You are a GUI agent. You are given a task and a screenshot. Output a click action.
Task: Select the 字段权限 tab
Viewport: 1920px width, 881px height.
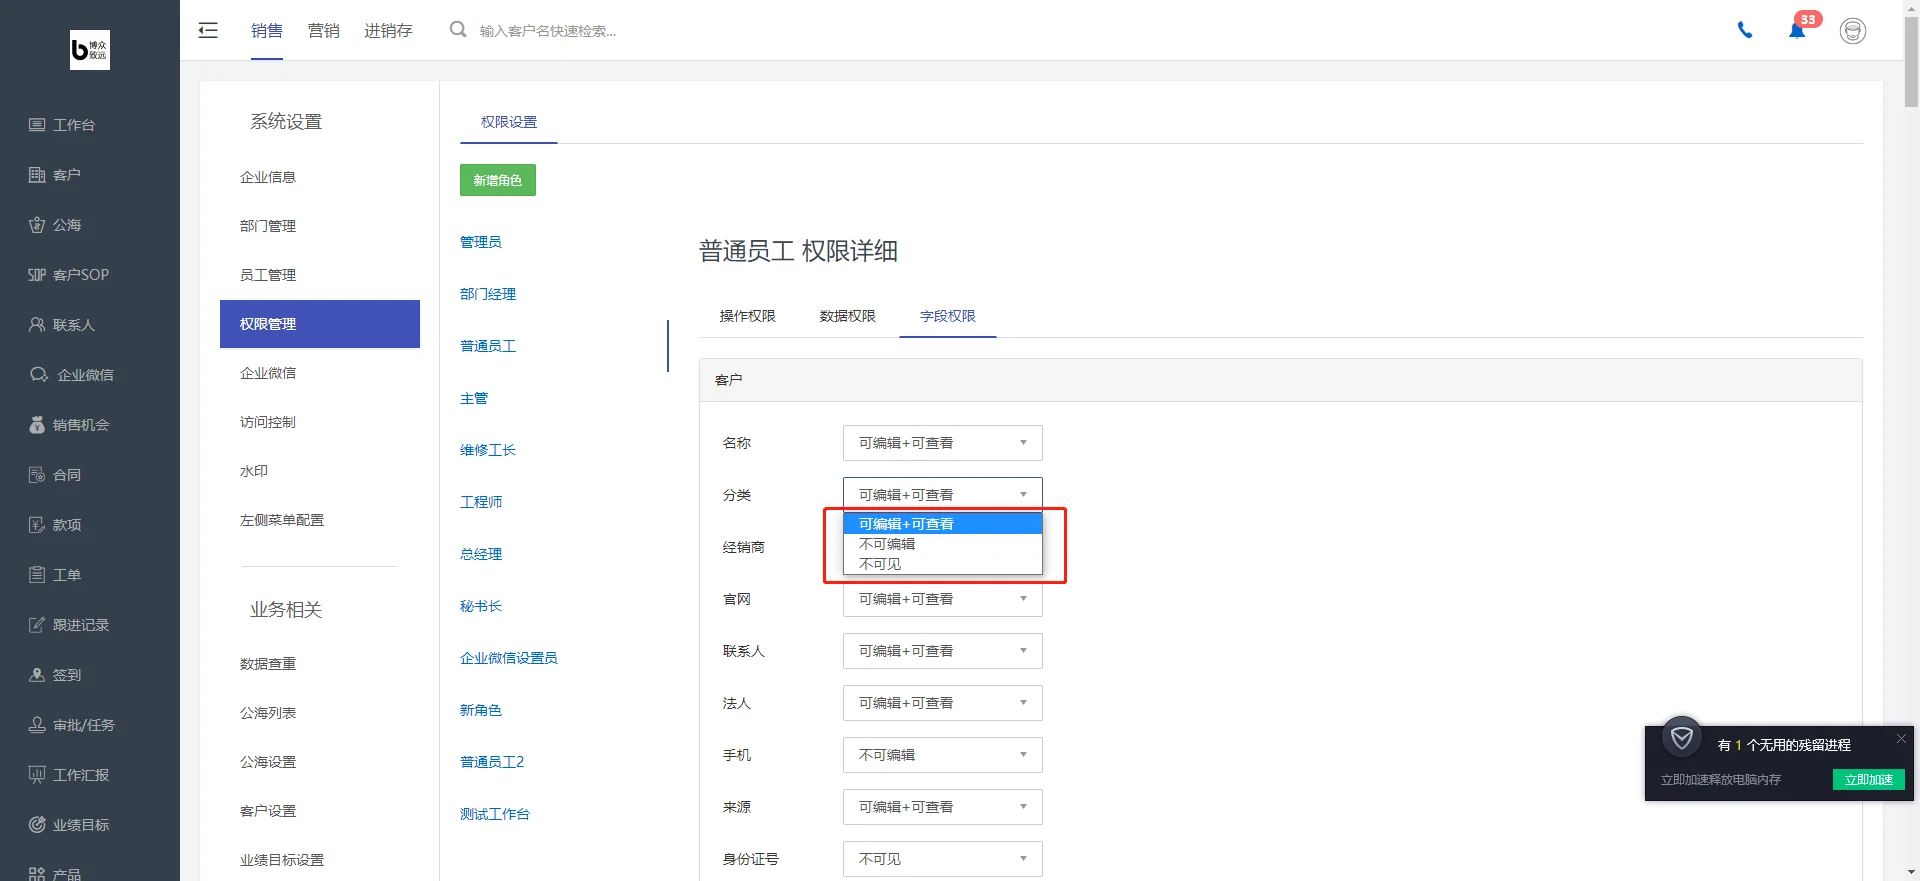[x=948, y=316]
